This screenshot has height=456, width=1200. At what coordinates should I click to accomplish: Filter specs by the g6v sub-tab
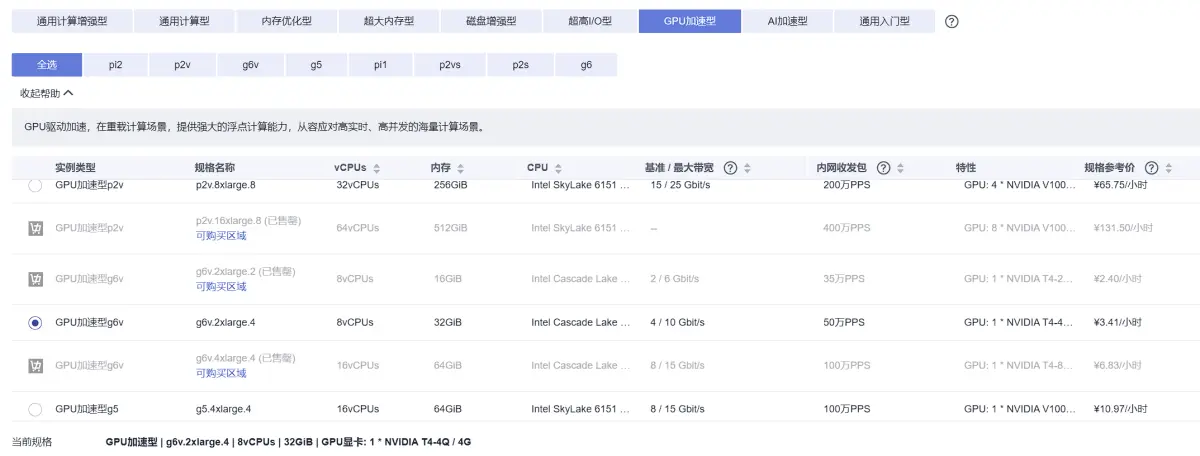point(250,65)
